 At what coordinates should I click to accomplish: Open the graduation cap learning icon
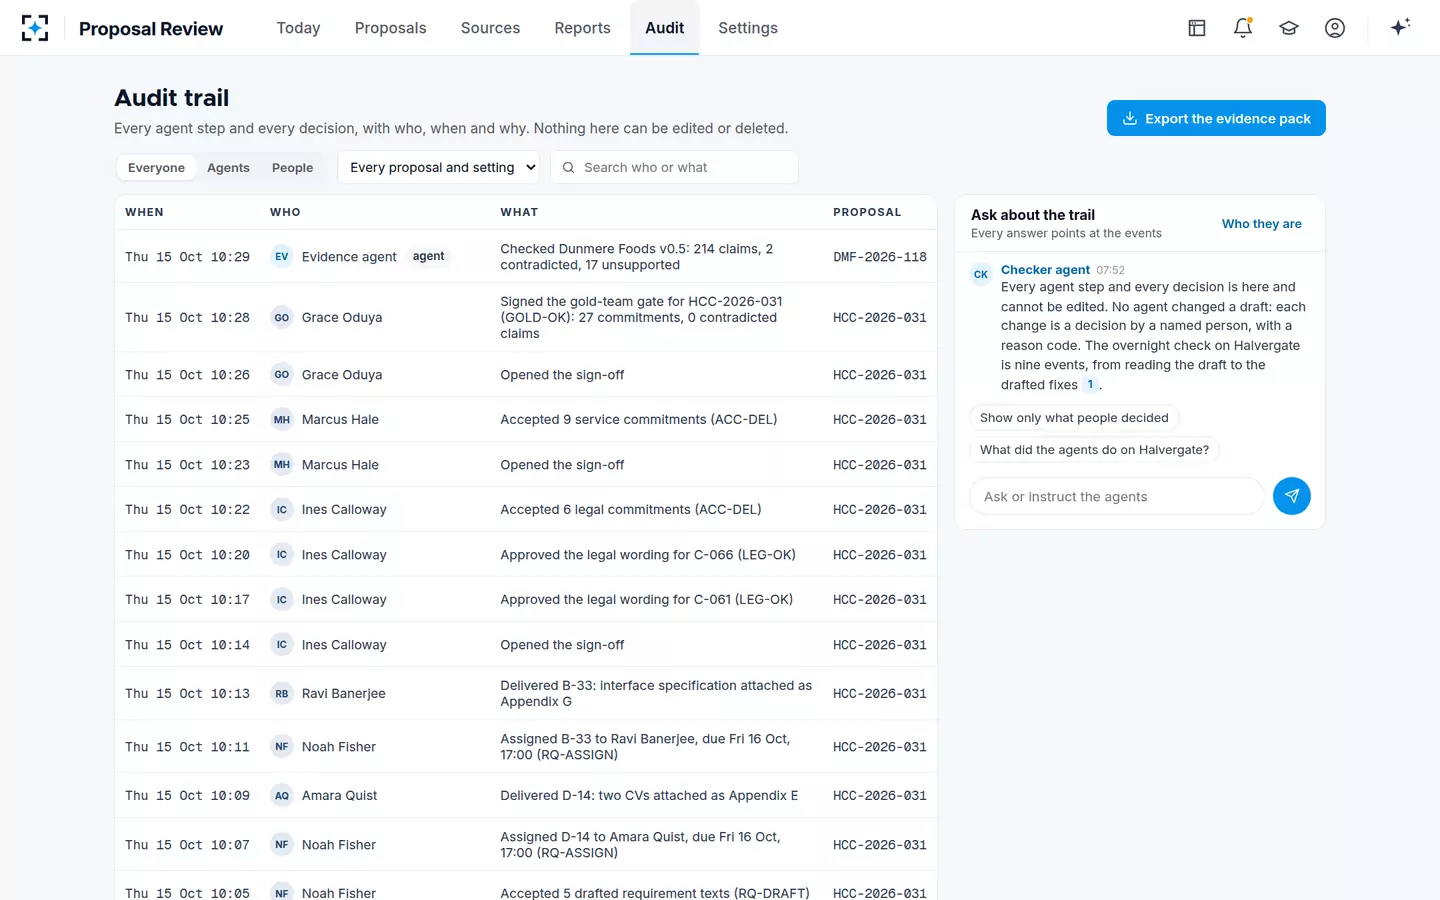pos(1289,28)
